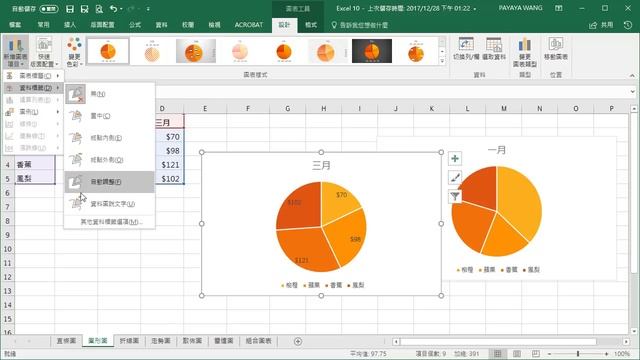Expand the chart styles gallery More arrow

tap(442, 61)
